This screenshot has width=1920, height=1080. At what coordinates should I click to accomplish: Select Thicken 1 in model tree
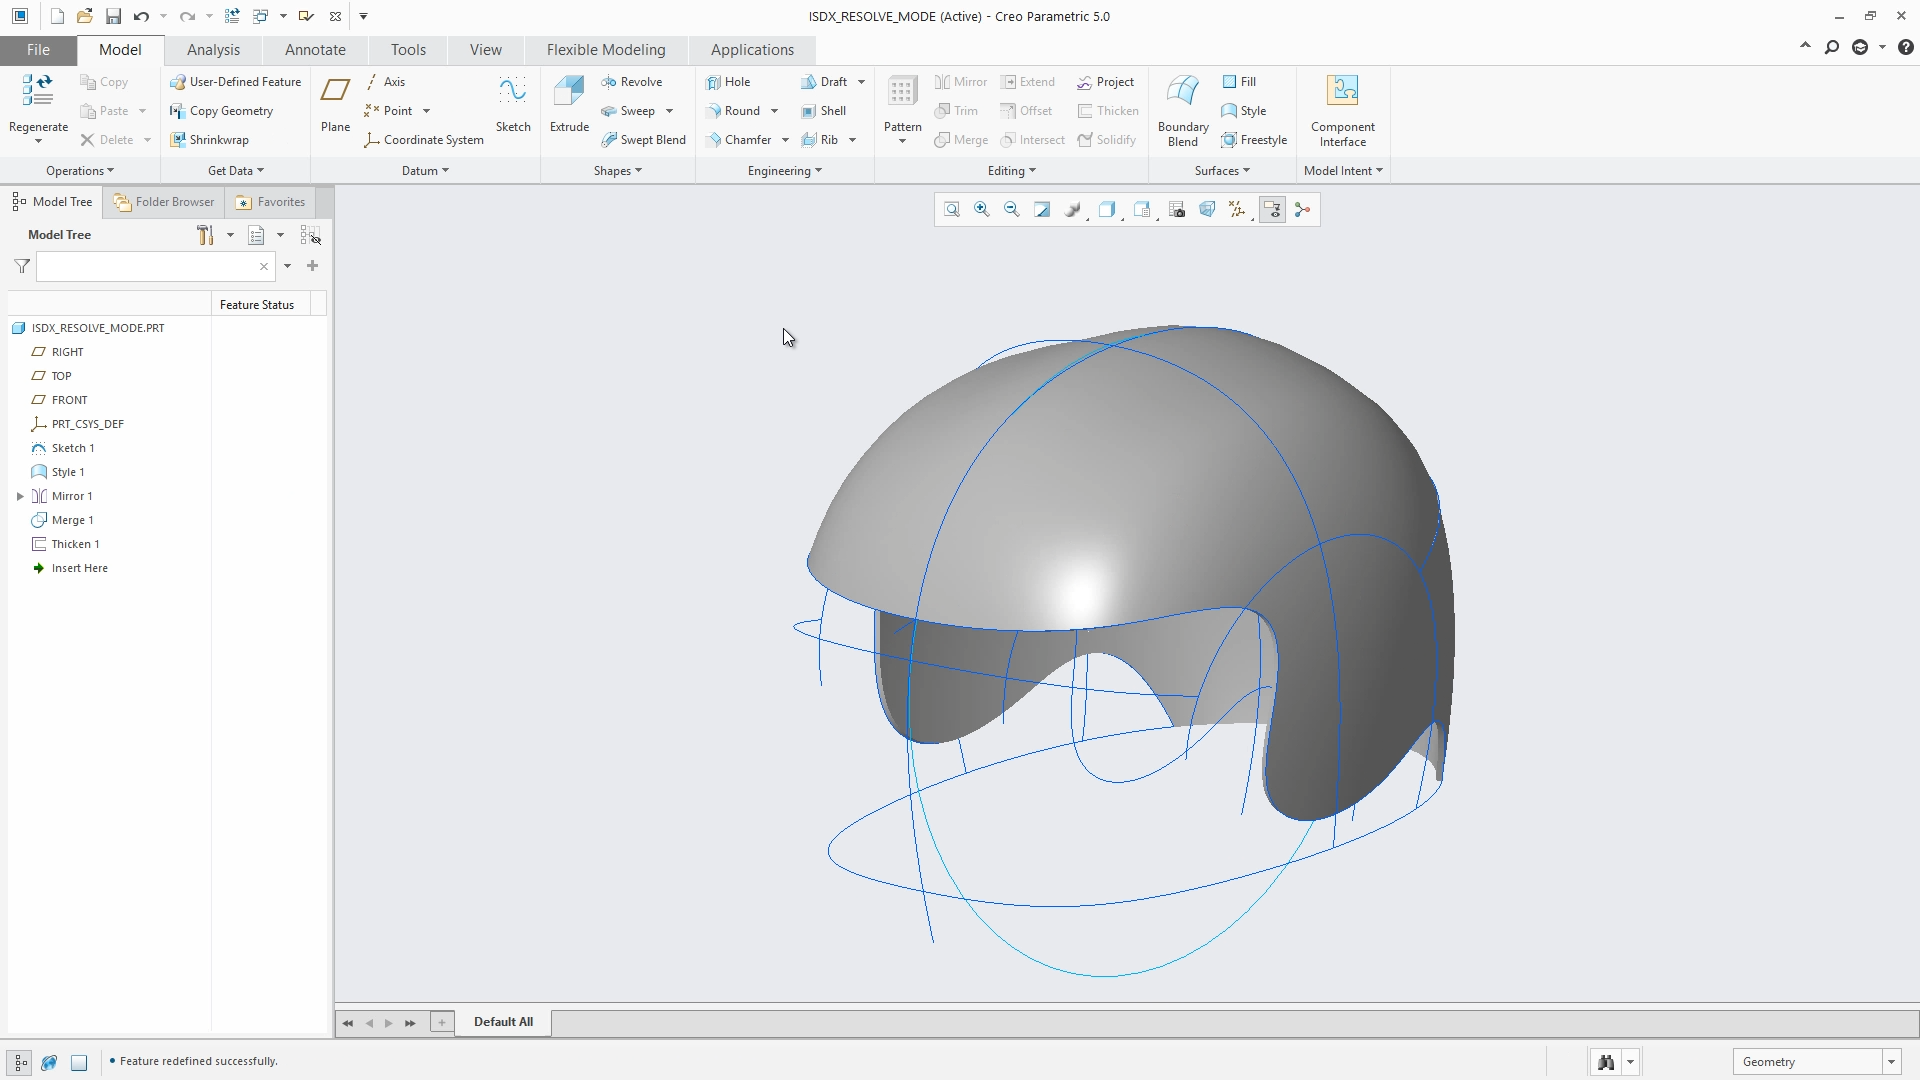[x=66, y=544]
